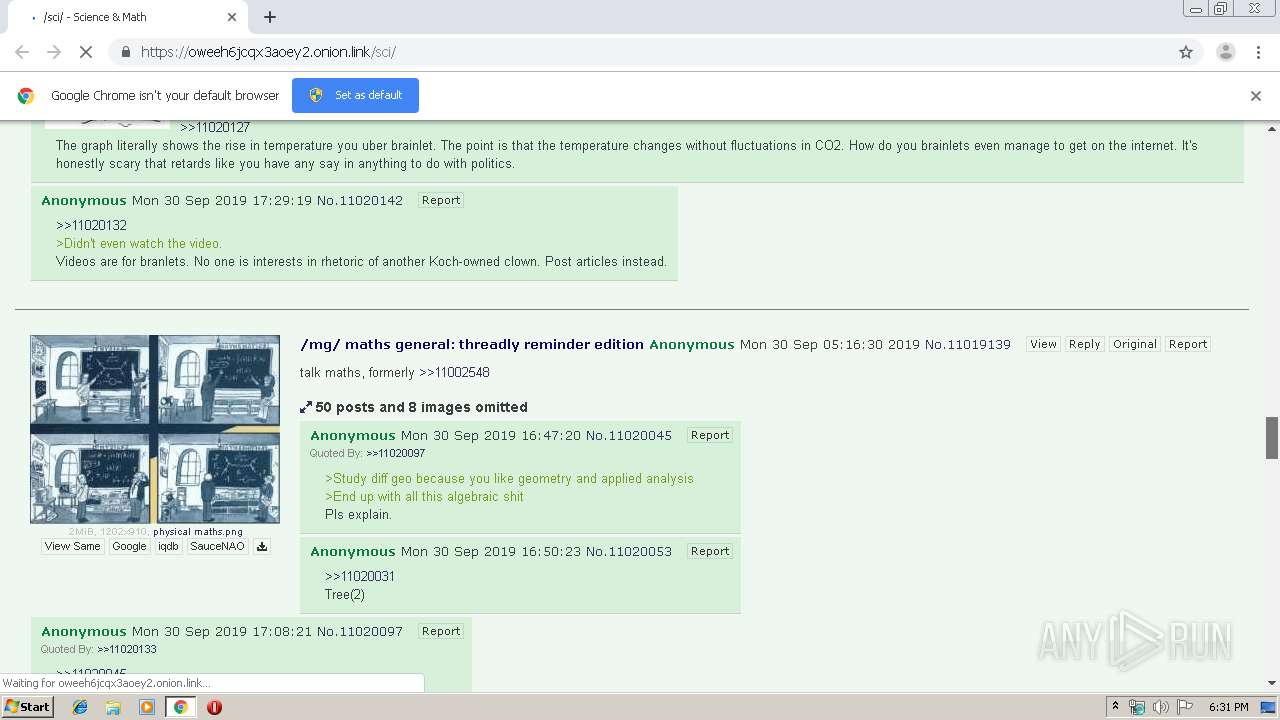Screen dimensions: 1280x720
Task: Follow quote link >>11020127
Action: pyautogui.click(x=215, y=128)
